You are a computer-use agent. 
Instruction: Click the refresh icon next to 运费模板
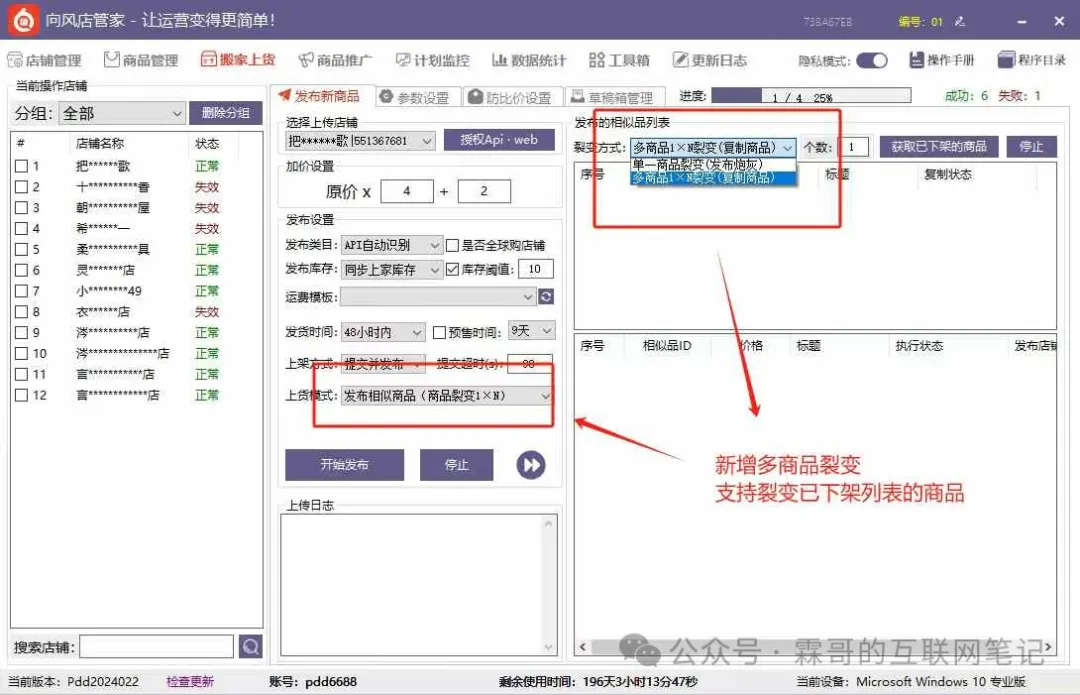(545, 297)
